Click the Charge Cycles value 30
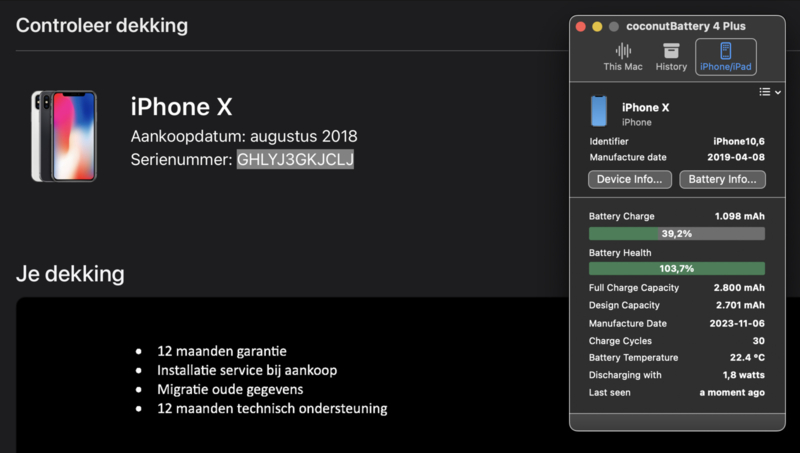Viewport: 800px width, 453px height. (759, 341)
